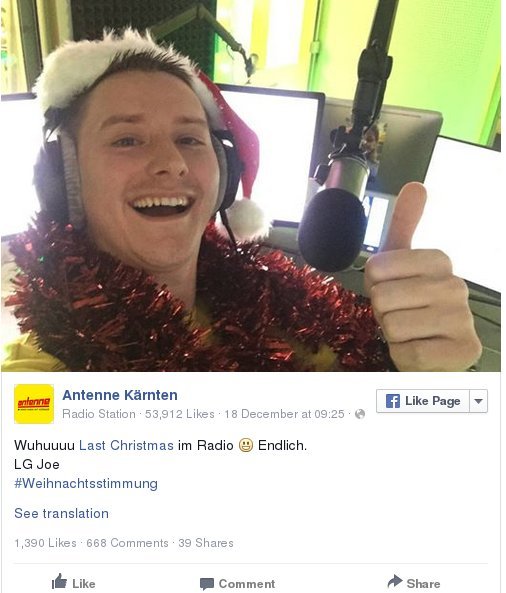Screen dimensions: 506x593
Task: Click the Share action label
Action: (423, 584)
